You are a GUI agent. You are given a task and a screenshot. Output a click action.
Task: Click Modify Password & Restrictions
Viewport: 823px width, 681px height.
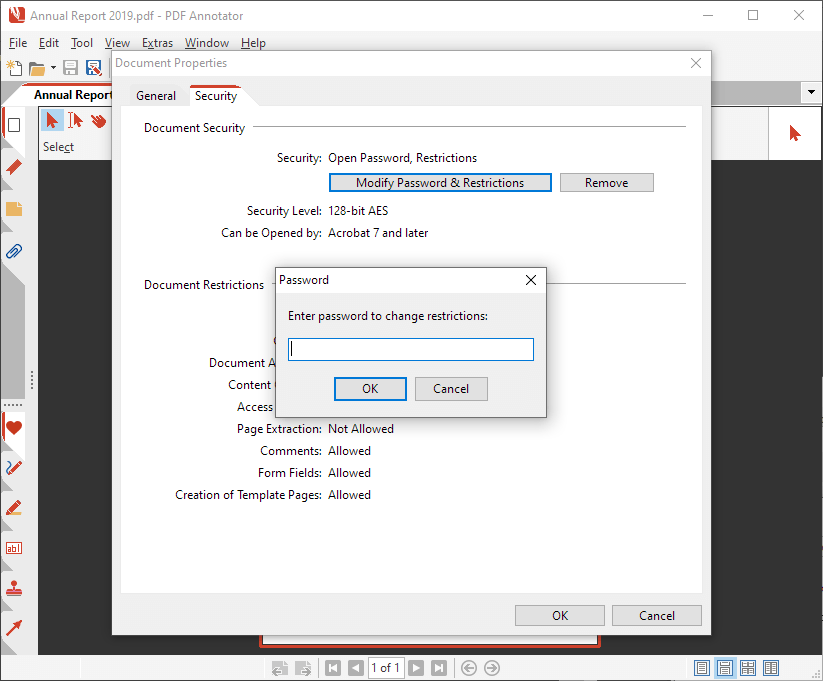pyautogui.click(x=440, y=182)
